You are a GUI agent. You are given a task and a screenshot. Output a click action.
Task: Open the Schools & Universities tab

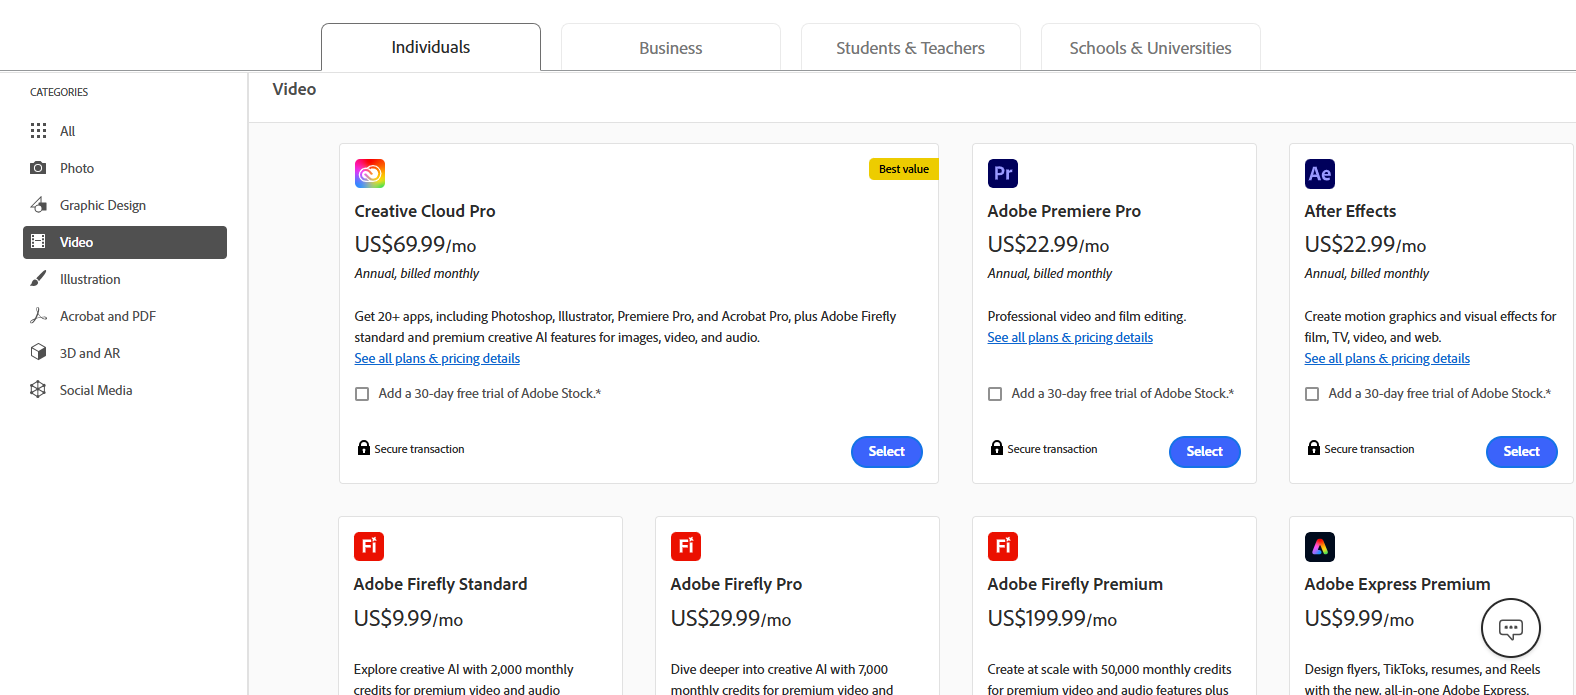click(1151, 47)
